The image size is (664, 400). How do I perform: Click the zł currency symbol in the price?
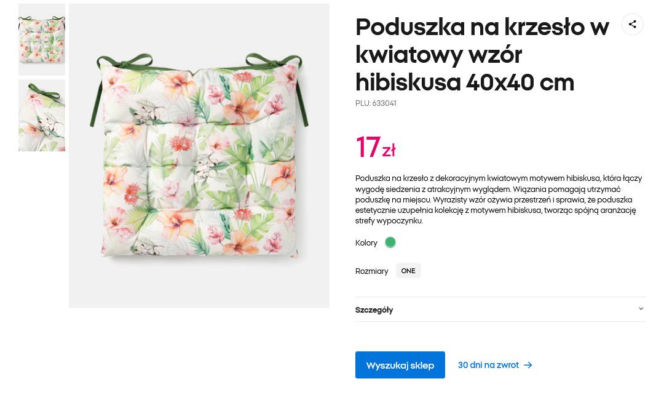389,151
